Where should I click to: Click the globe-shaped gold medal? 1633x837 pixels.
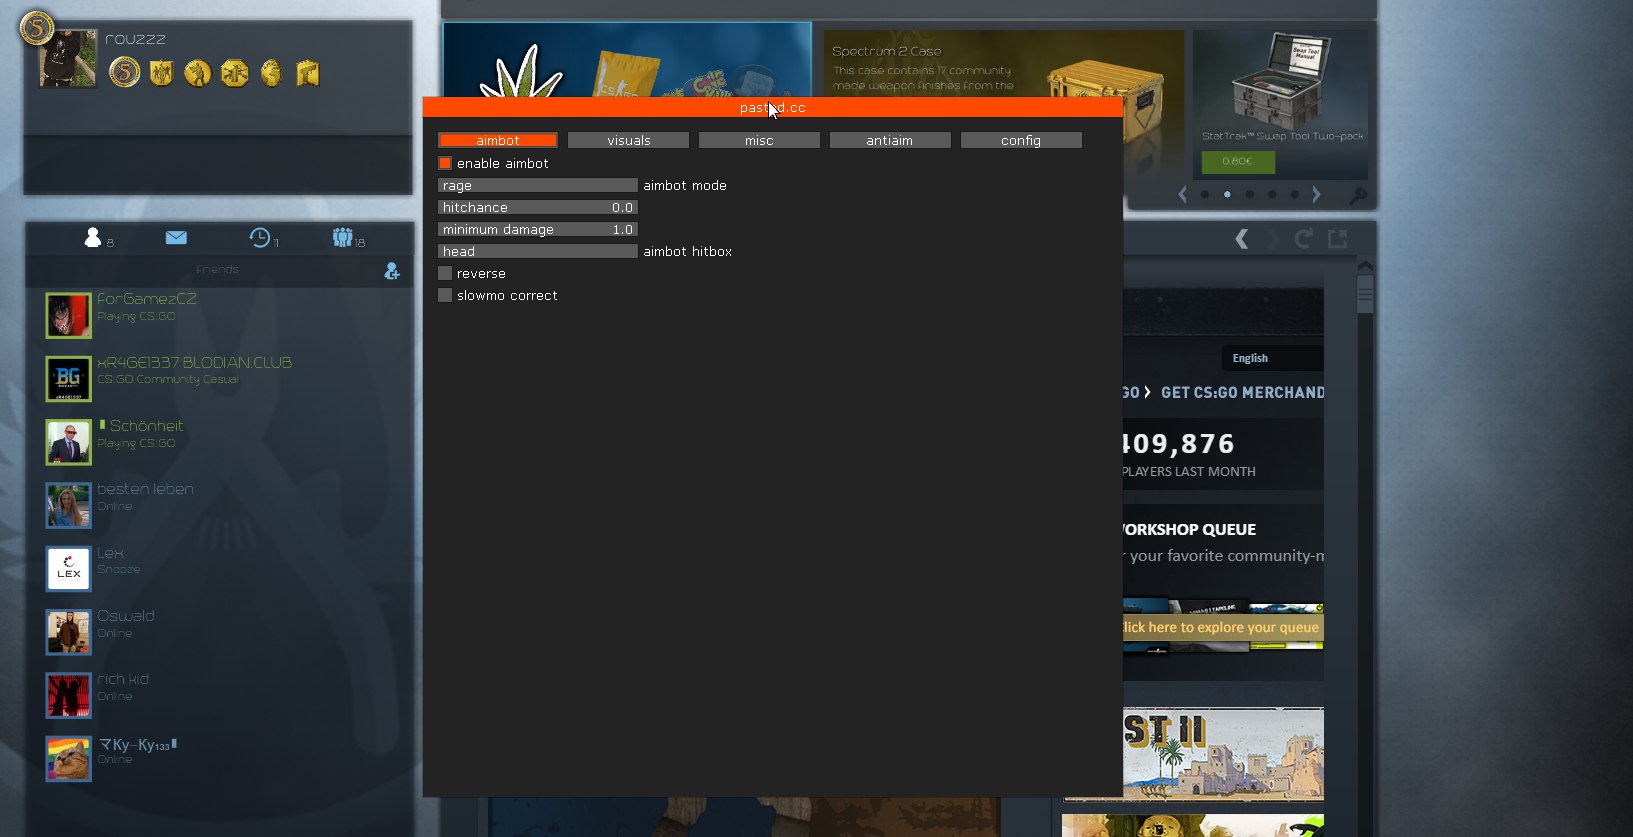pos(272,72)
